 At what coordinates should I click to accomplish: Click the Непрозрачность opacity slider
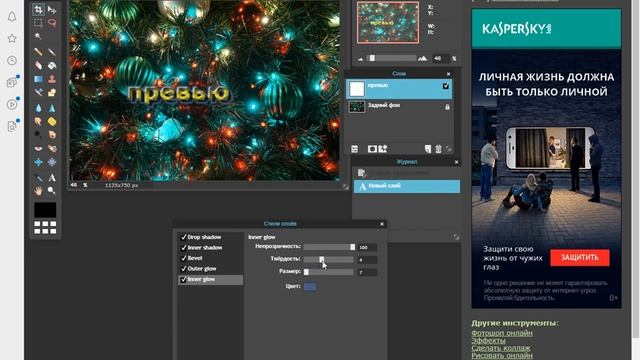pos(329,247)
